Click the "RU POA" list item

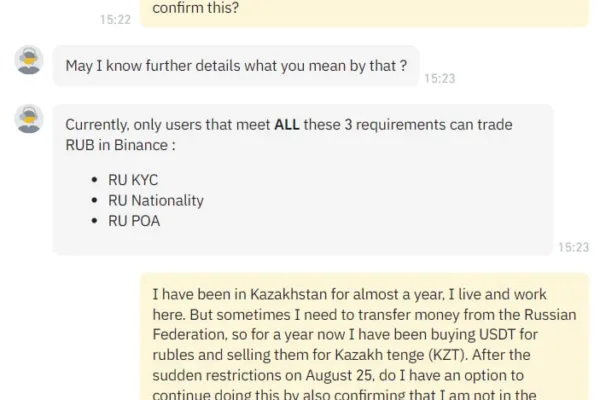pos(133,220)
